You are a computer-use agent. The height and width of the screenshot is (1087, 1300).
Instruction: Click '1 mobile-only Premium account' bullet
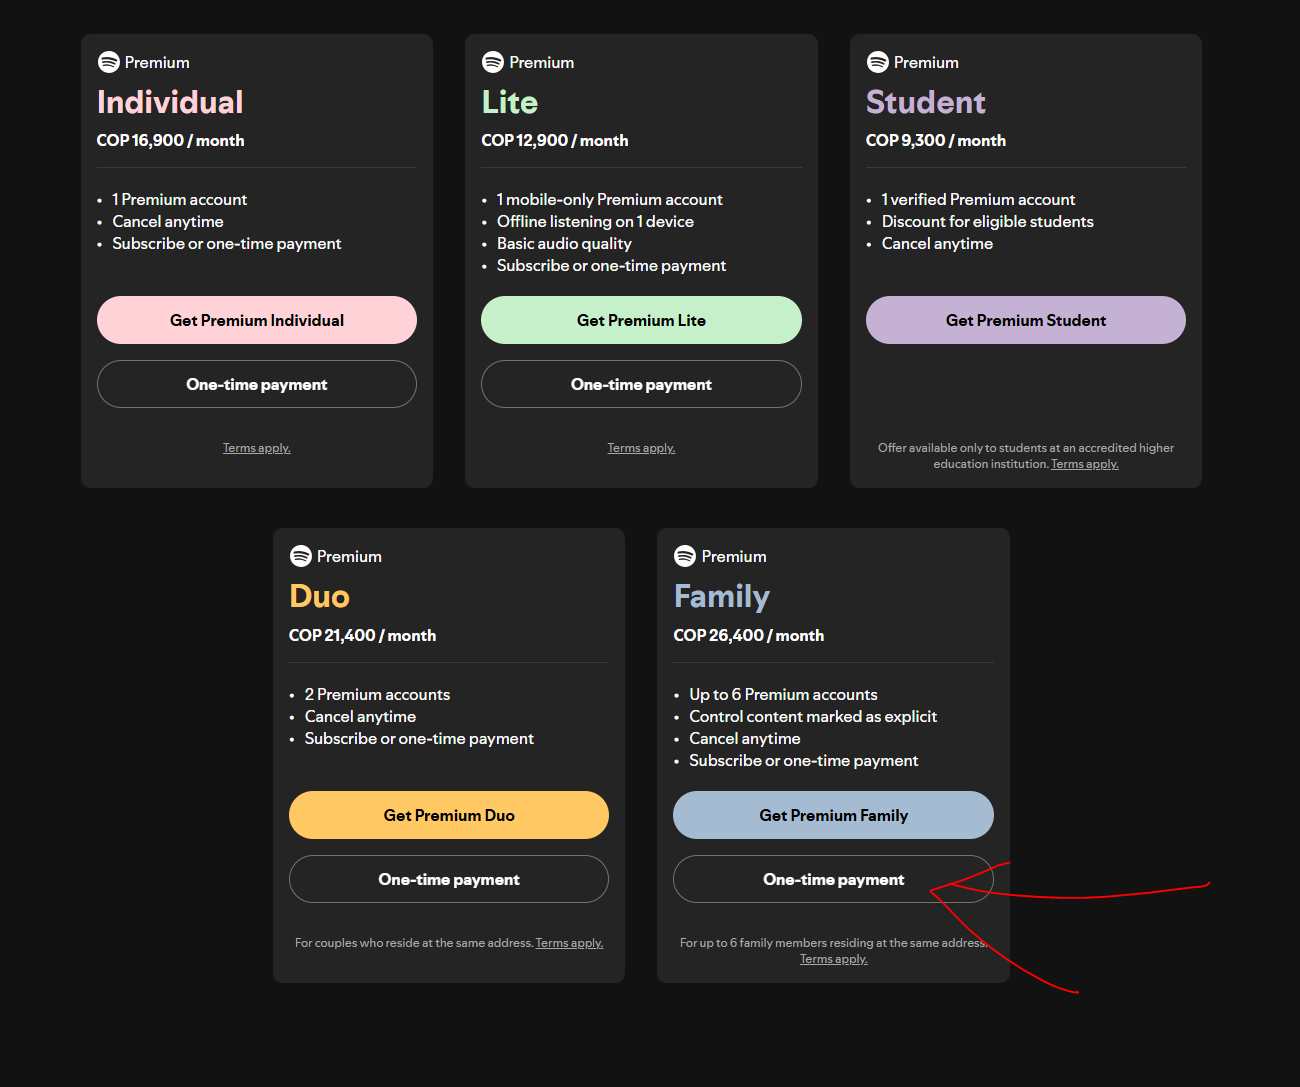pos(610,200)
